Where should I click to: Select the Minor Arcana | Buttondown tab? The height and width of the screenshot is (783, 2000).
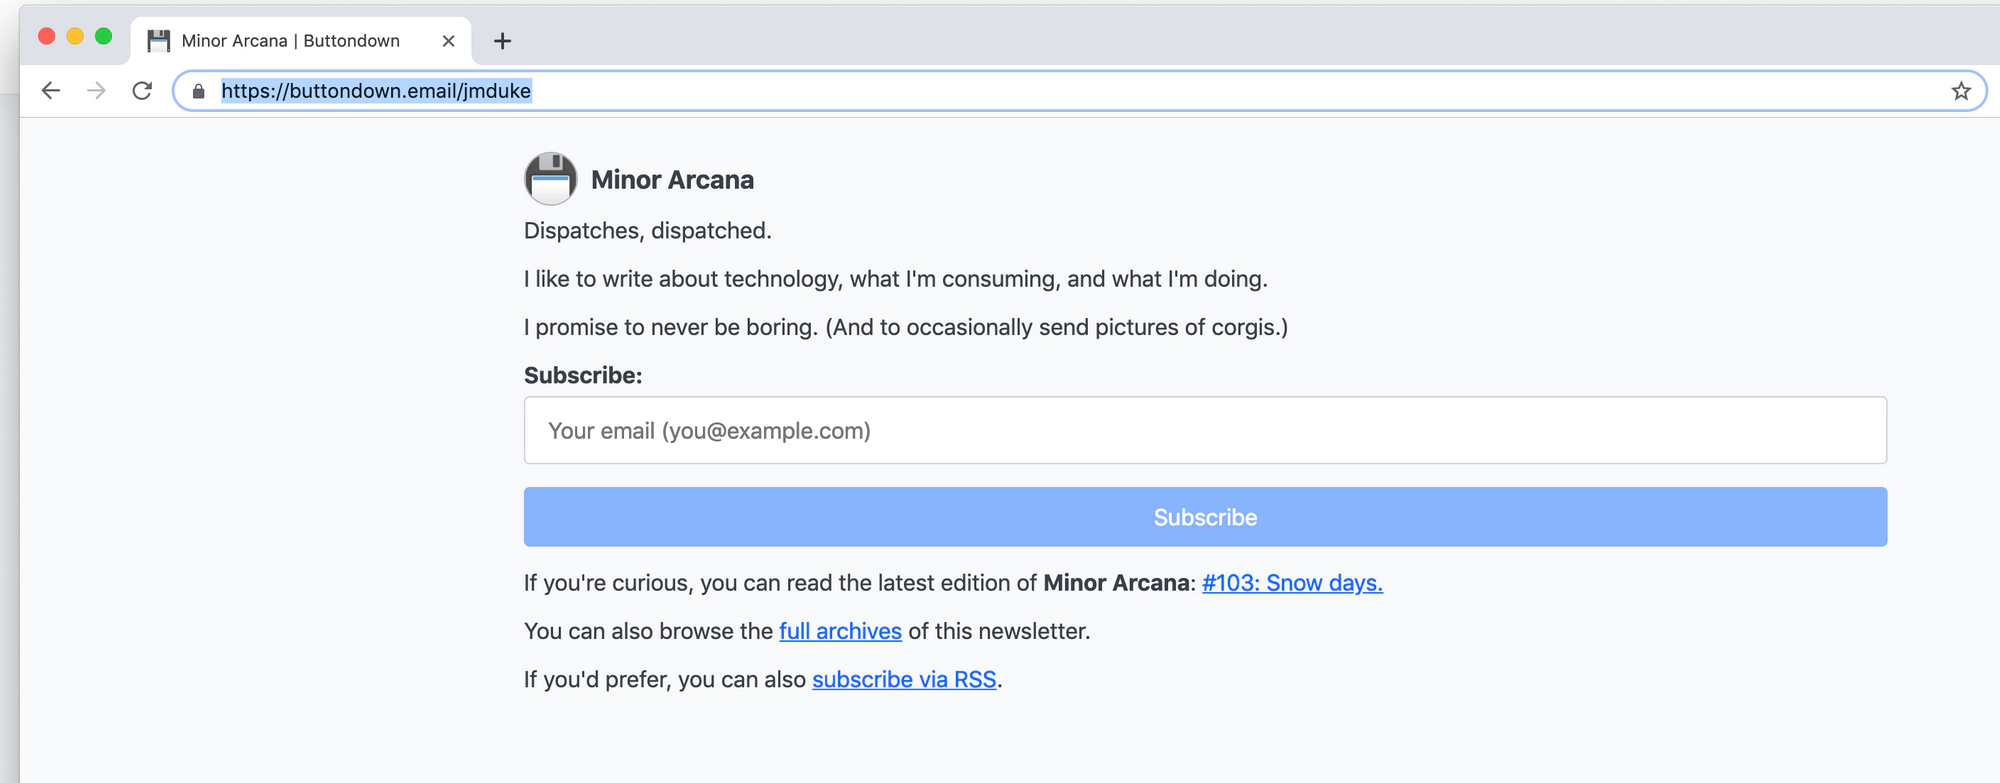[x=290, y=41]
